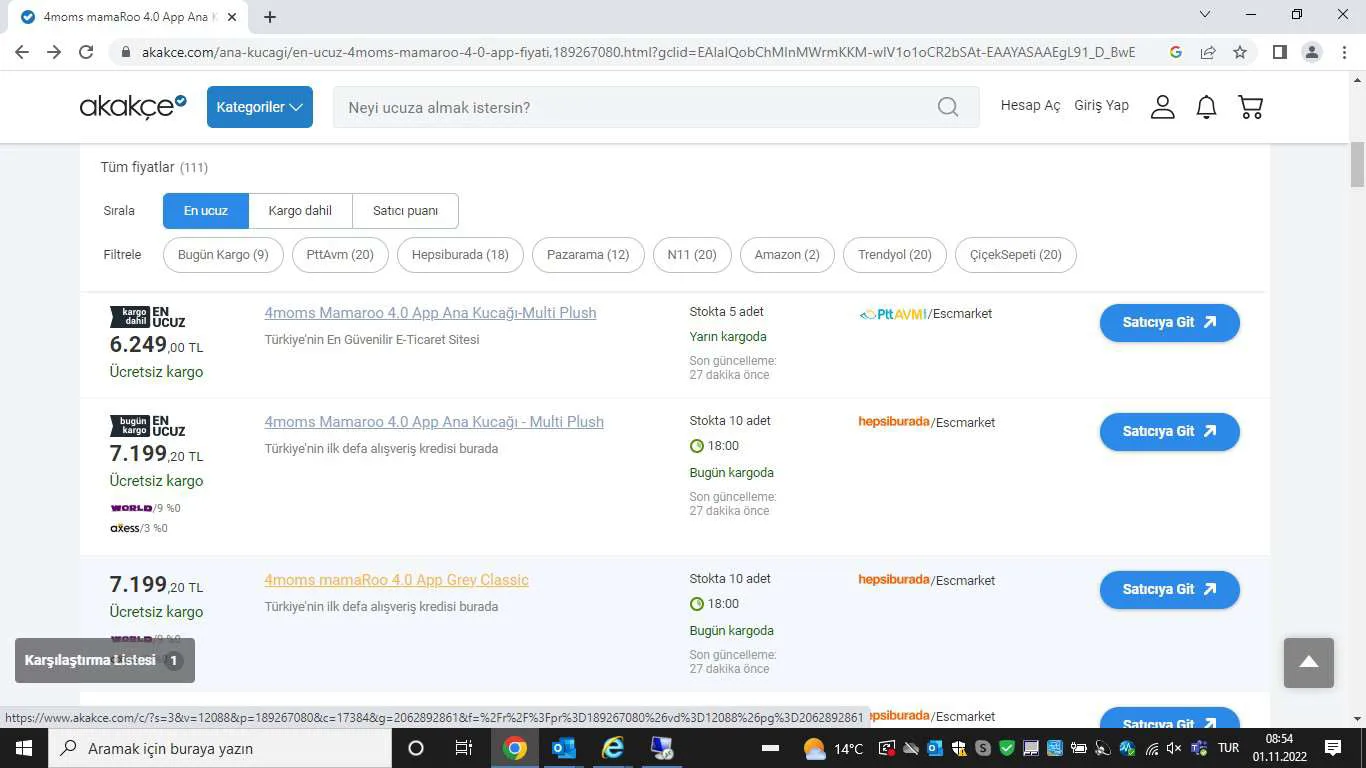Open the Windows Start menu
The width and height of the screenshot is (1366, 768).
(23, 748)
